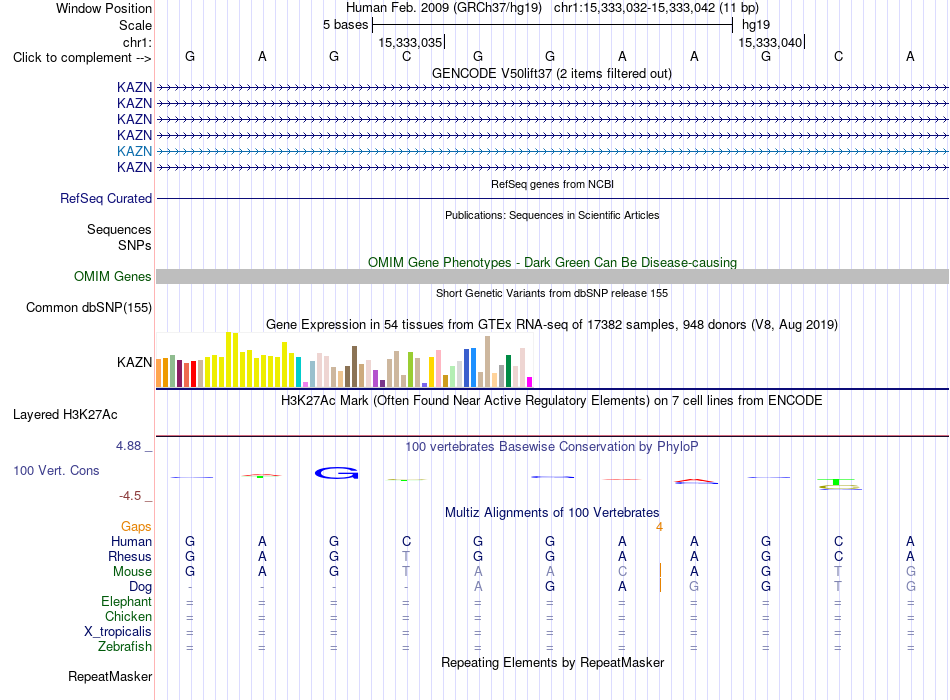Screen dimensions: 950x700
Task: Click the RepeatMasker track label
Action: (110, 676)
